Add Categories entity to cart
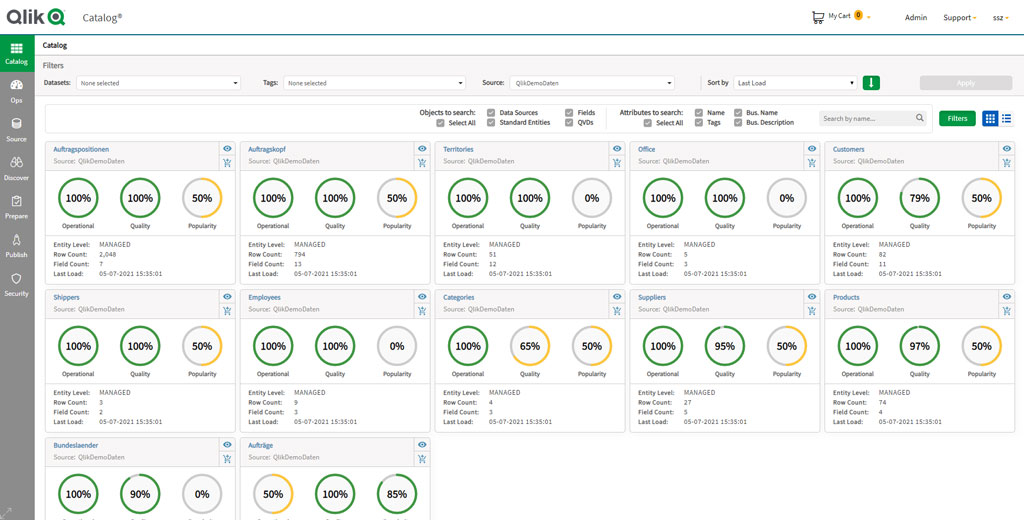The height and width of the screenshot is (520, 1024). click(x=617, y=311)
